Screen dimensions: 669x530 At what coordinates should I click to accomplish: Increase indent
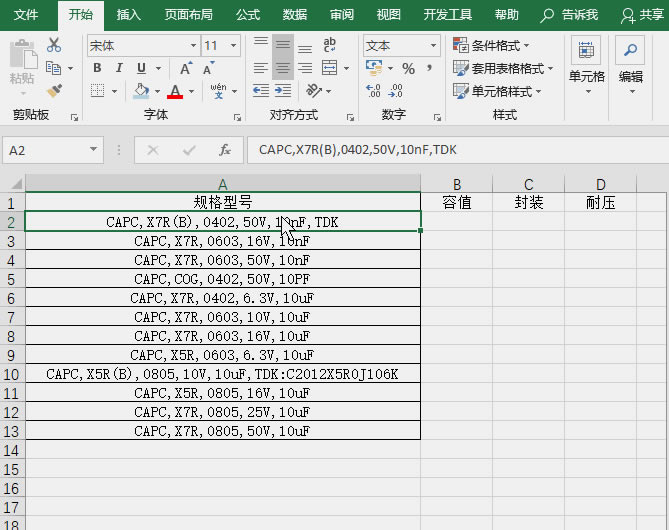pos(282,90)
